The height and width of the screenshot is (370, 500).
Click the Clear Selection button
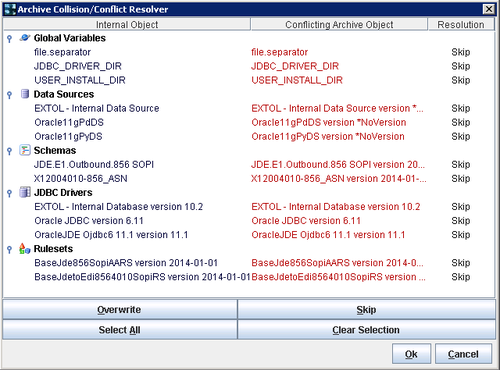pyautogui.click(x=366, y=330)
